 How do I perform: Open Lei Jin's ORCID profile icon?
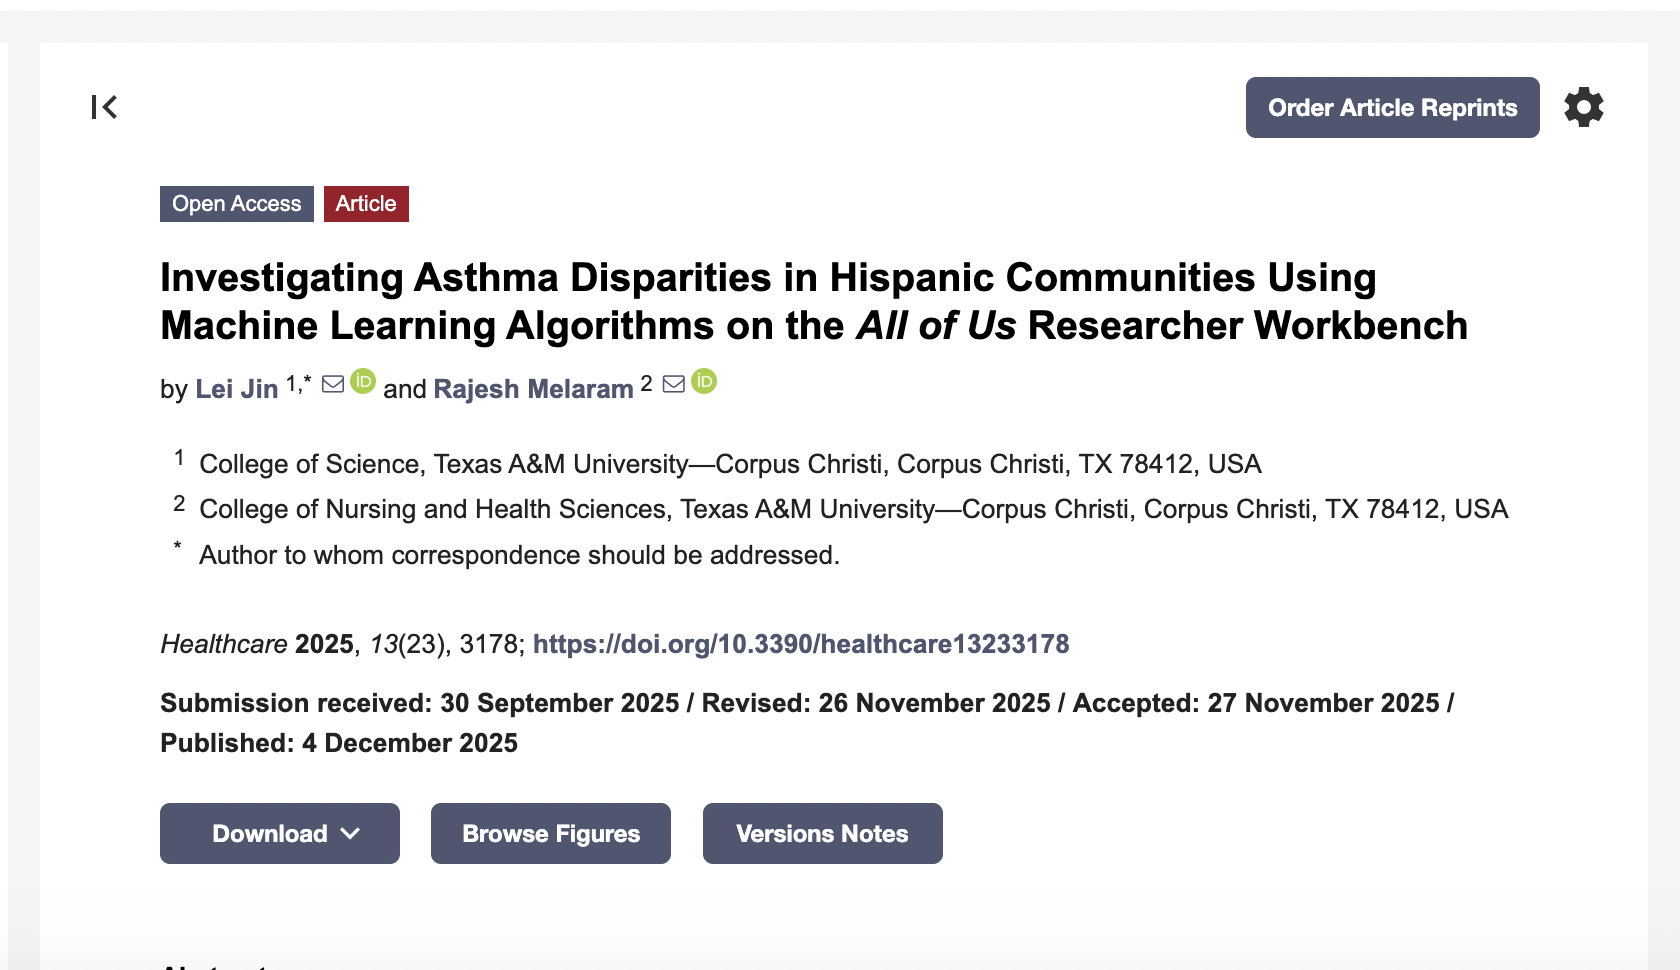point(362,382)
